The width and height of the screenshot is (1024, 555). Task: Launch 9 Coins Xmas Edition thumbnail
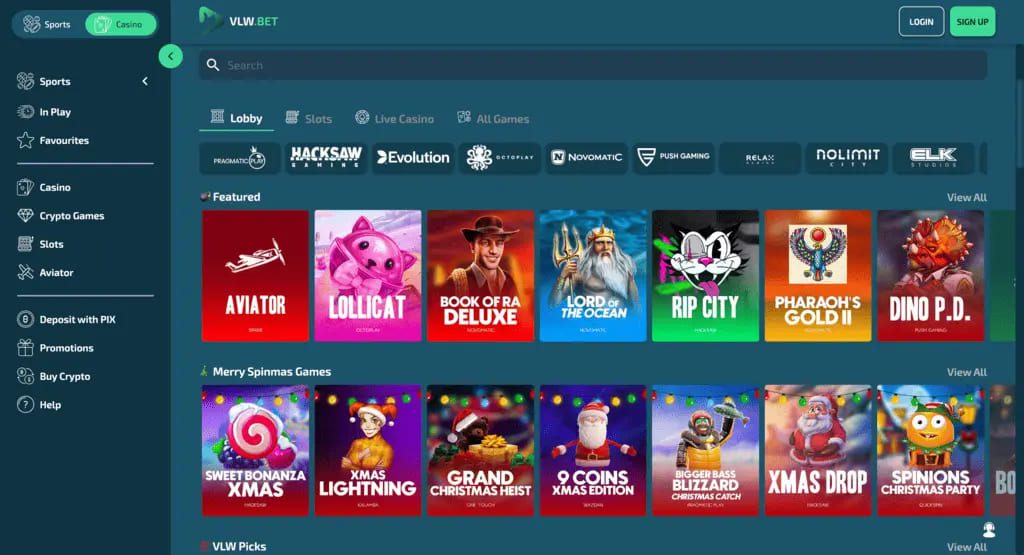coord(593,451)
